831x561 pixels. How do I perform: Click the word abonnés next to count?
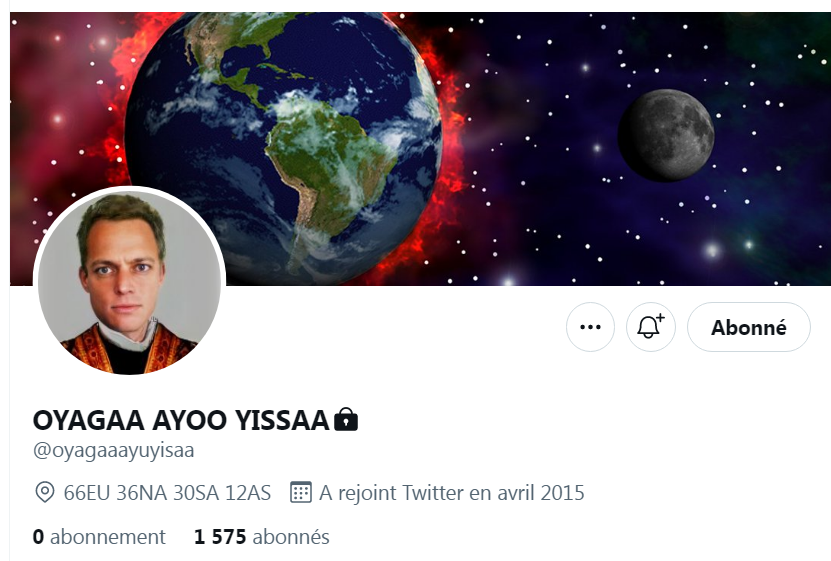point(291,537)
